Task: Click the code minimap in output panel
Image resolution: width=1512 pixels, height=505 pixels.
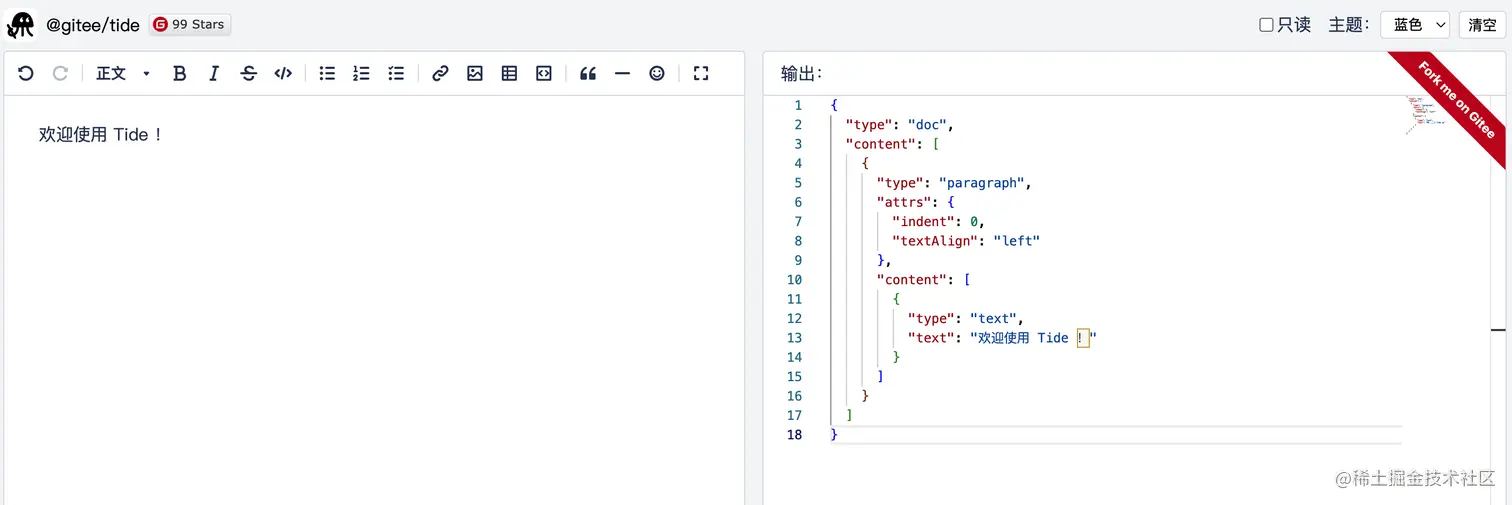Action: (x=1424, y=115)
